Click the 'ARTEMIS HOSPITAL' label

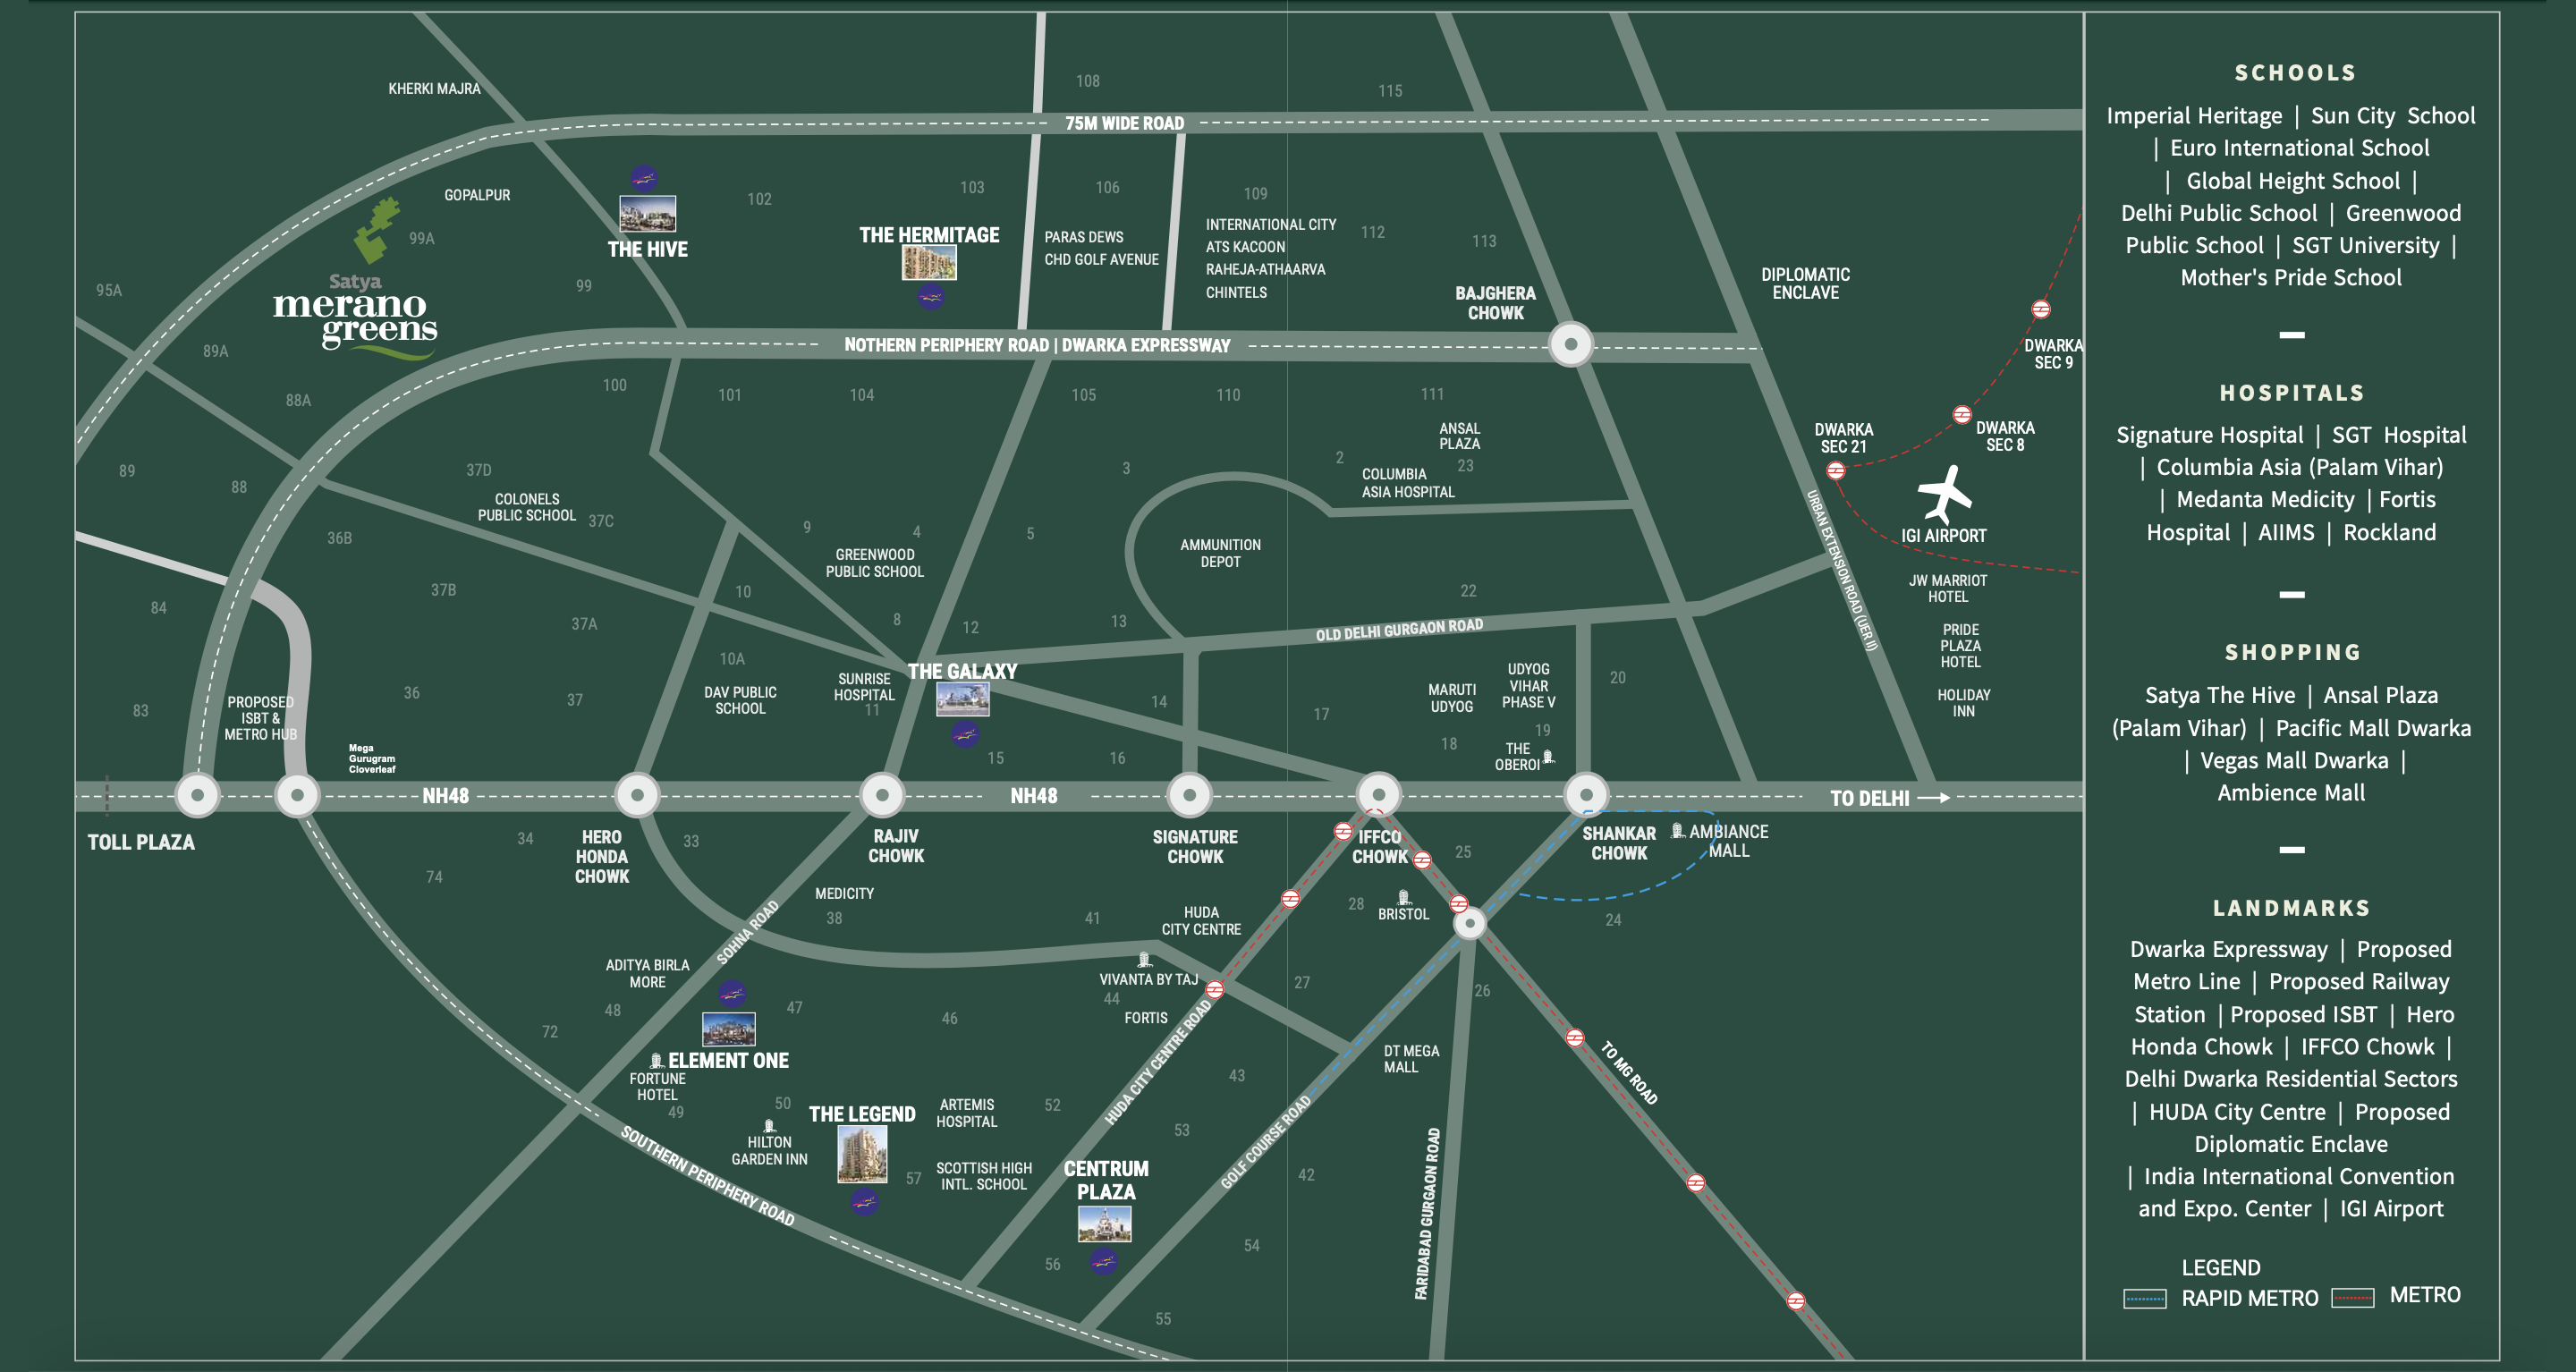tap(966, 1113)
